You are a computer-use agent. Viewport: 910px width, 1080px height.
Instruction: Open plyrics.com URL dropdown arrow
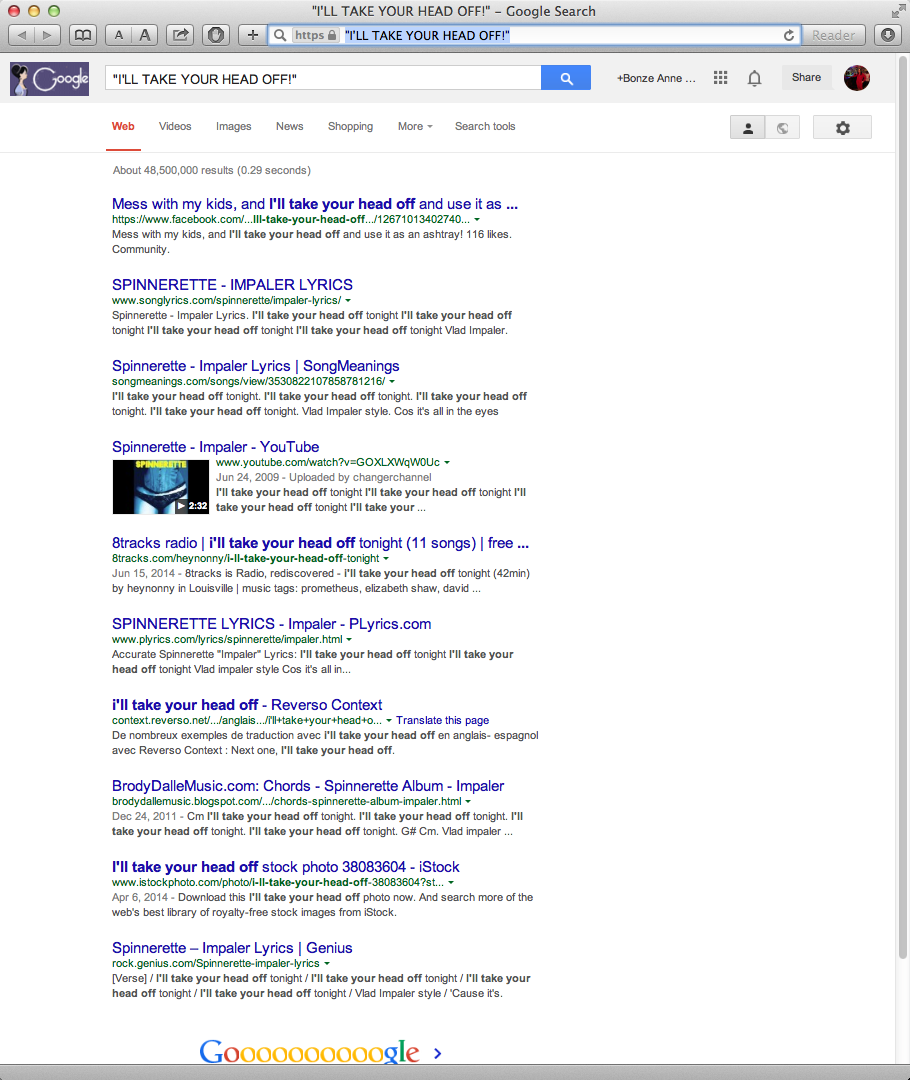(349, 640)
